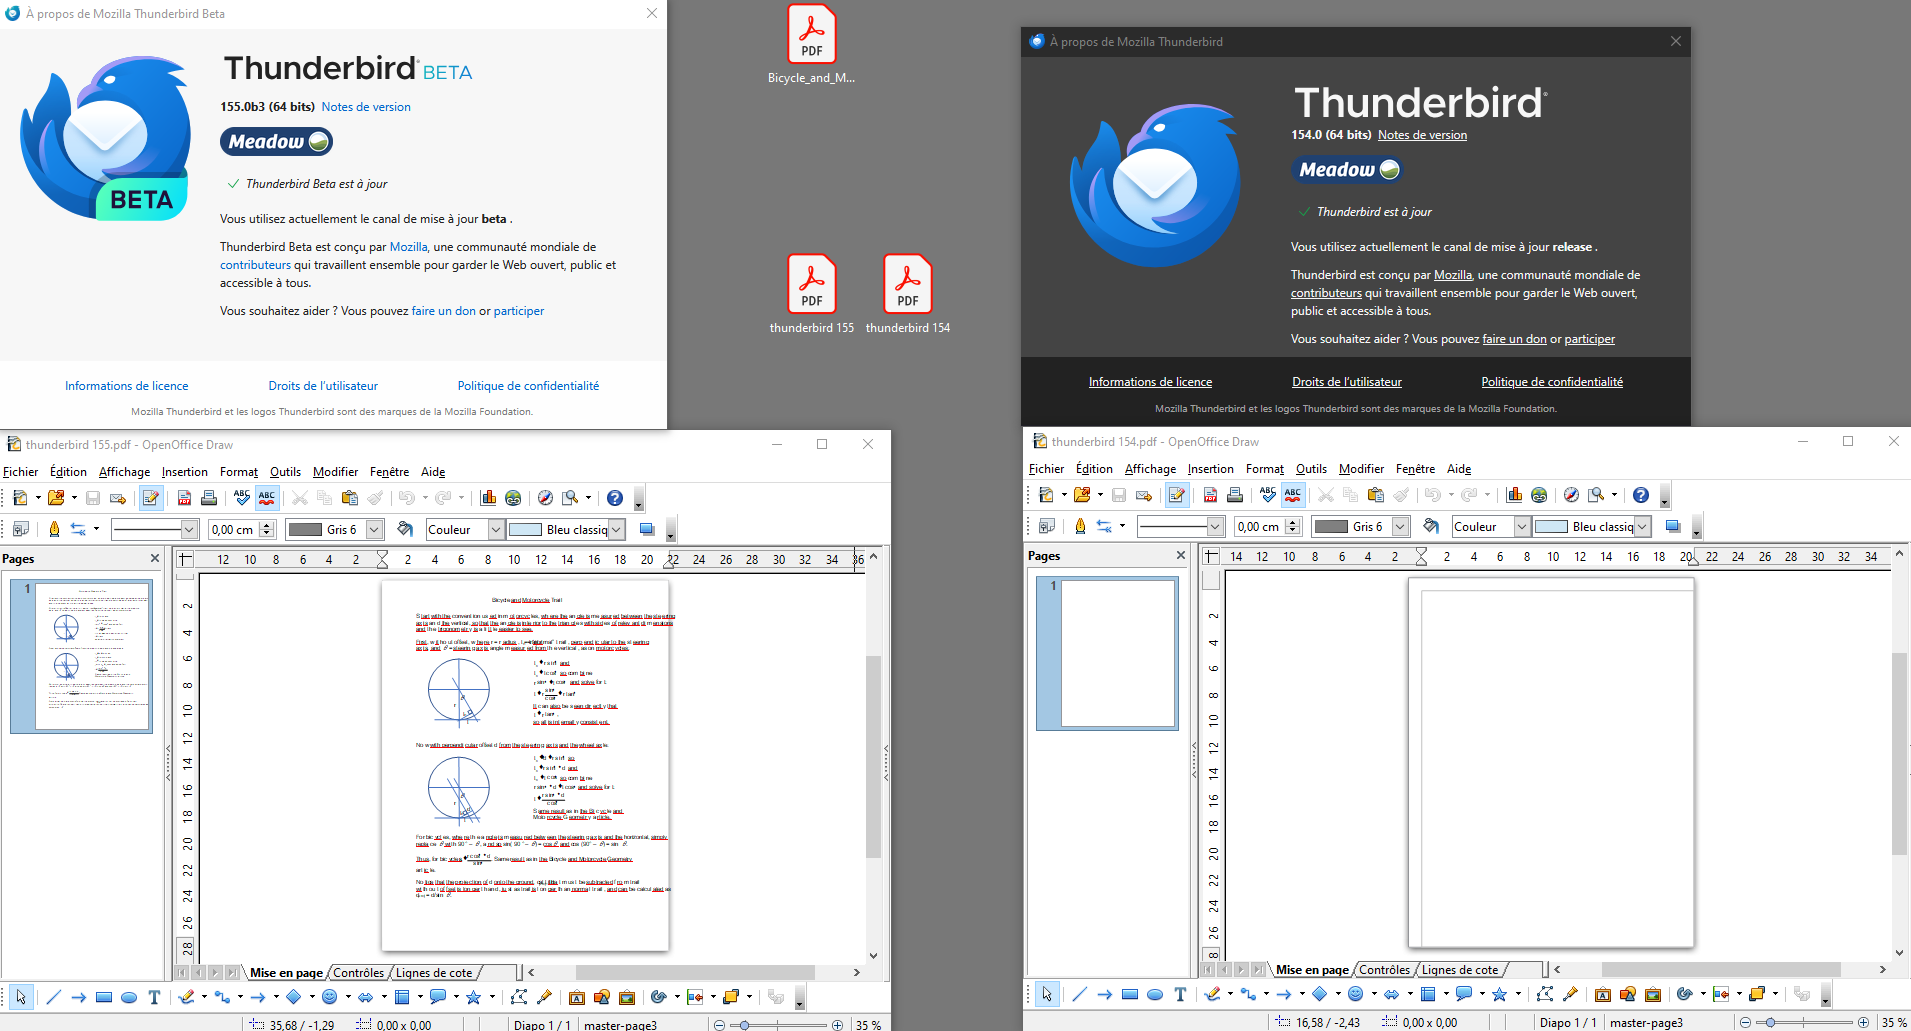Open the Affichage menu in thunderbird 155.pdf window
This screenshot has width=1911, height=1031.
124,472
